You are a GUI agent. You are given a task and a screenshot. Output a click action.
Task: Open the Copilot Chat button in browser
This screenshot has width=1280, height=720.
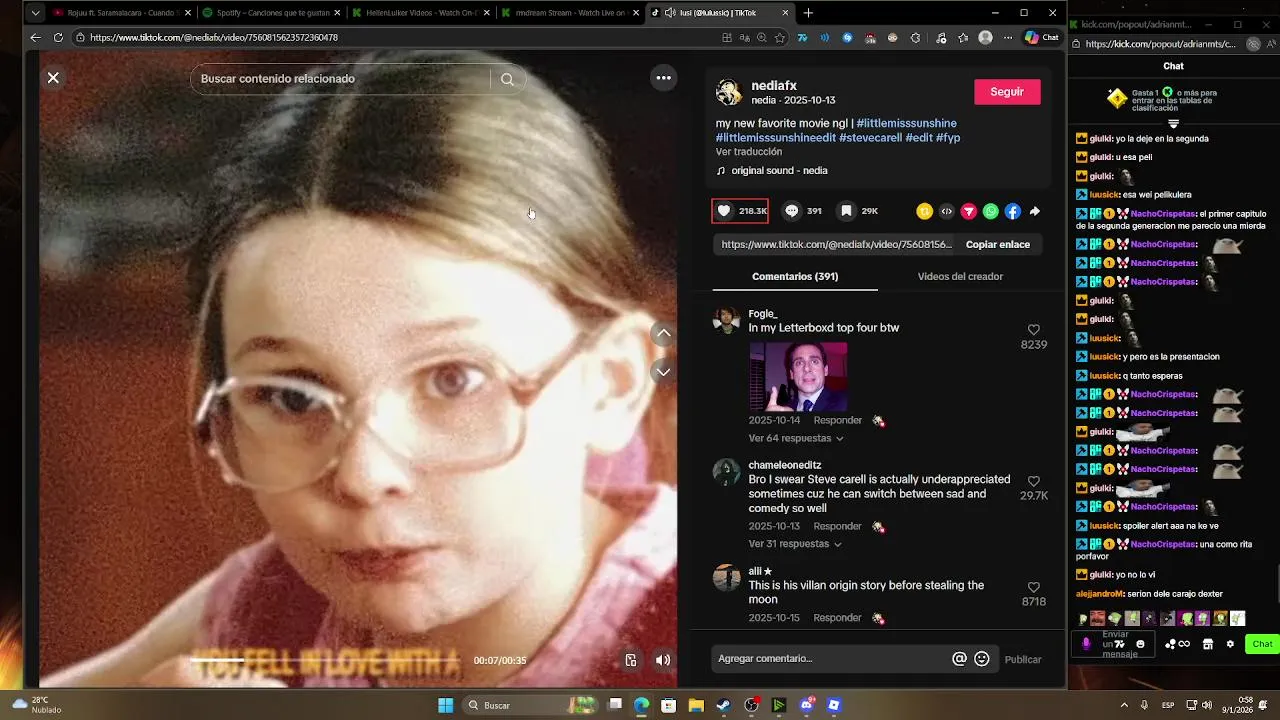(1042, 38)
